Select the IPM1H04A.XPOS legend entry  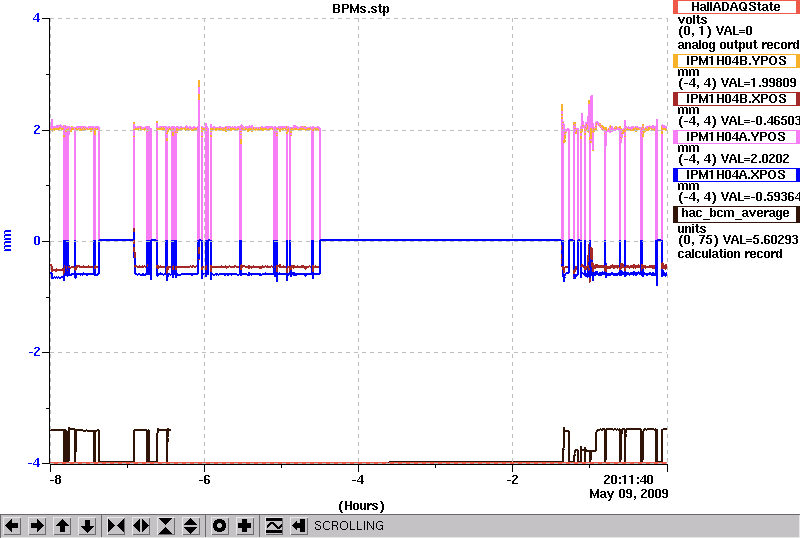[736, 175]
